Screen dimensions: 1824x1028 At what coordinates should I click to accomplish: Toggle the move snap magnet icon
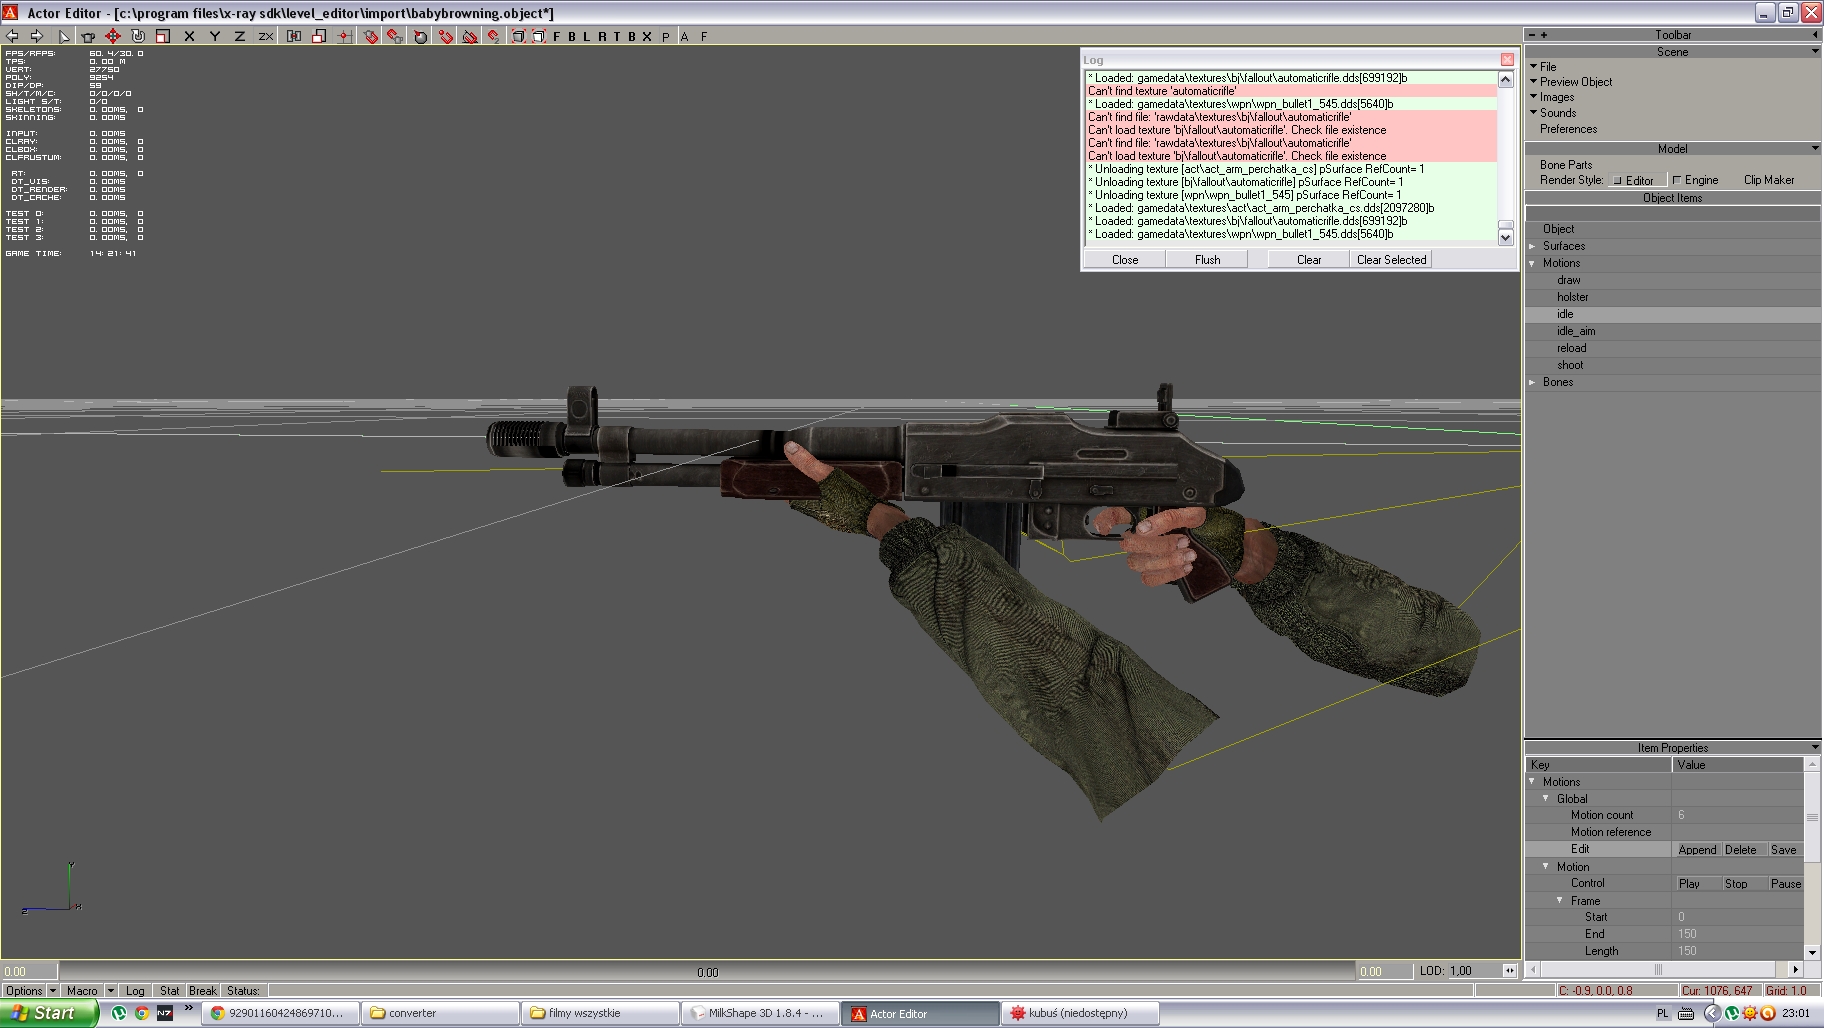[x=445, y=36]
